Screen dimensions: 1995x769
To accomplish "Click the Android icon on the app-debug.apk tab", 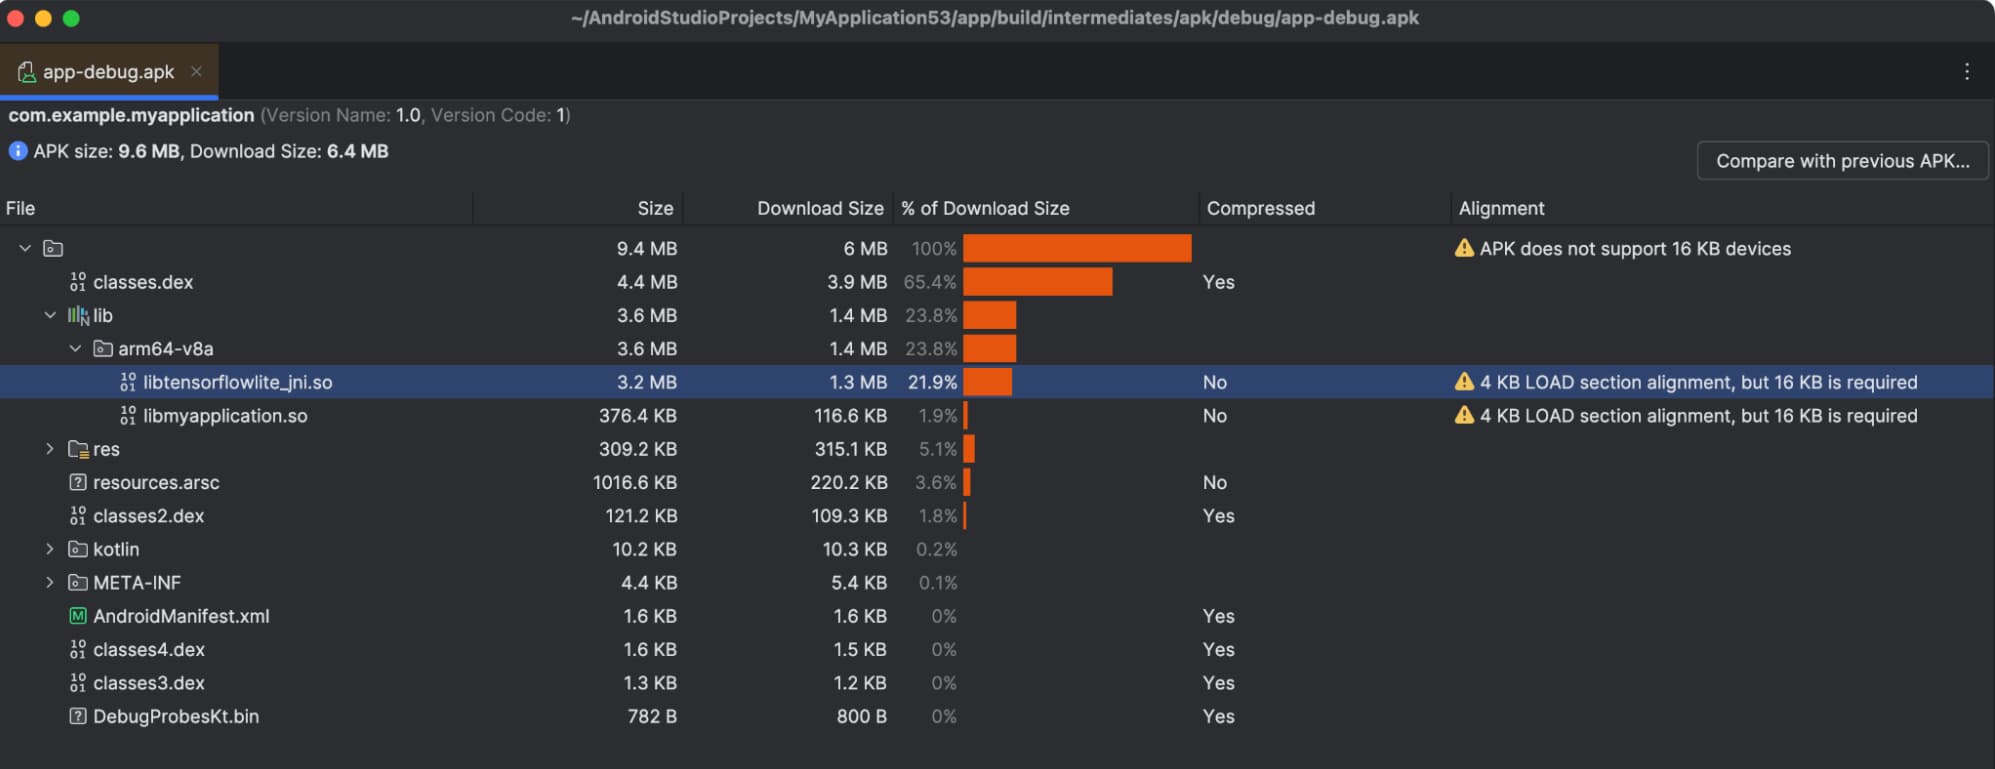I will 26,71.
